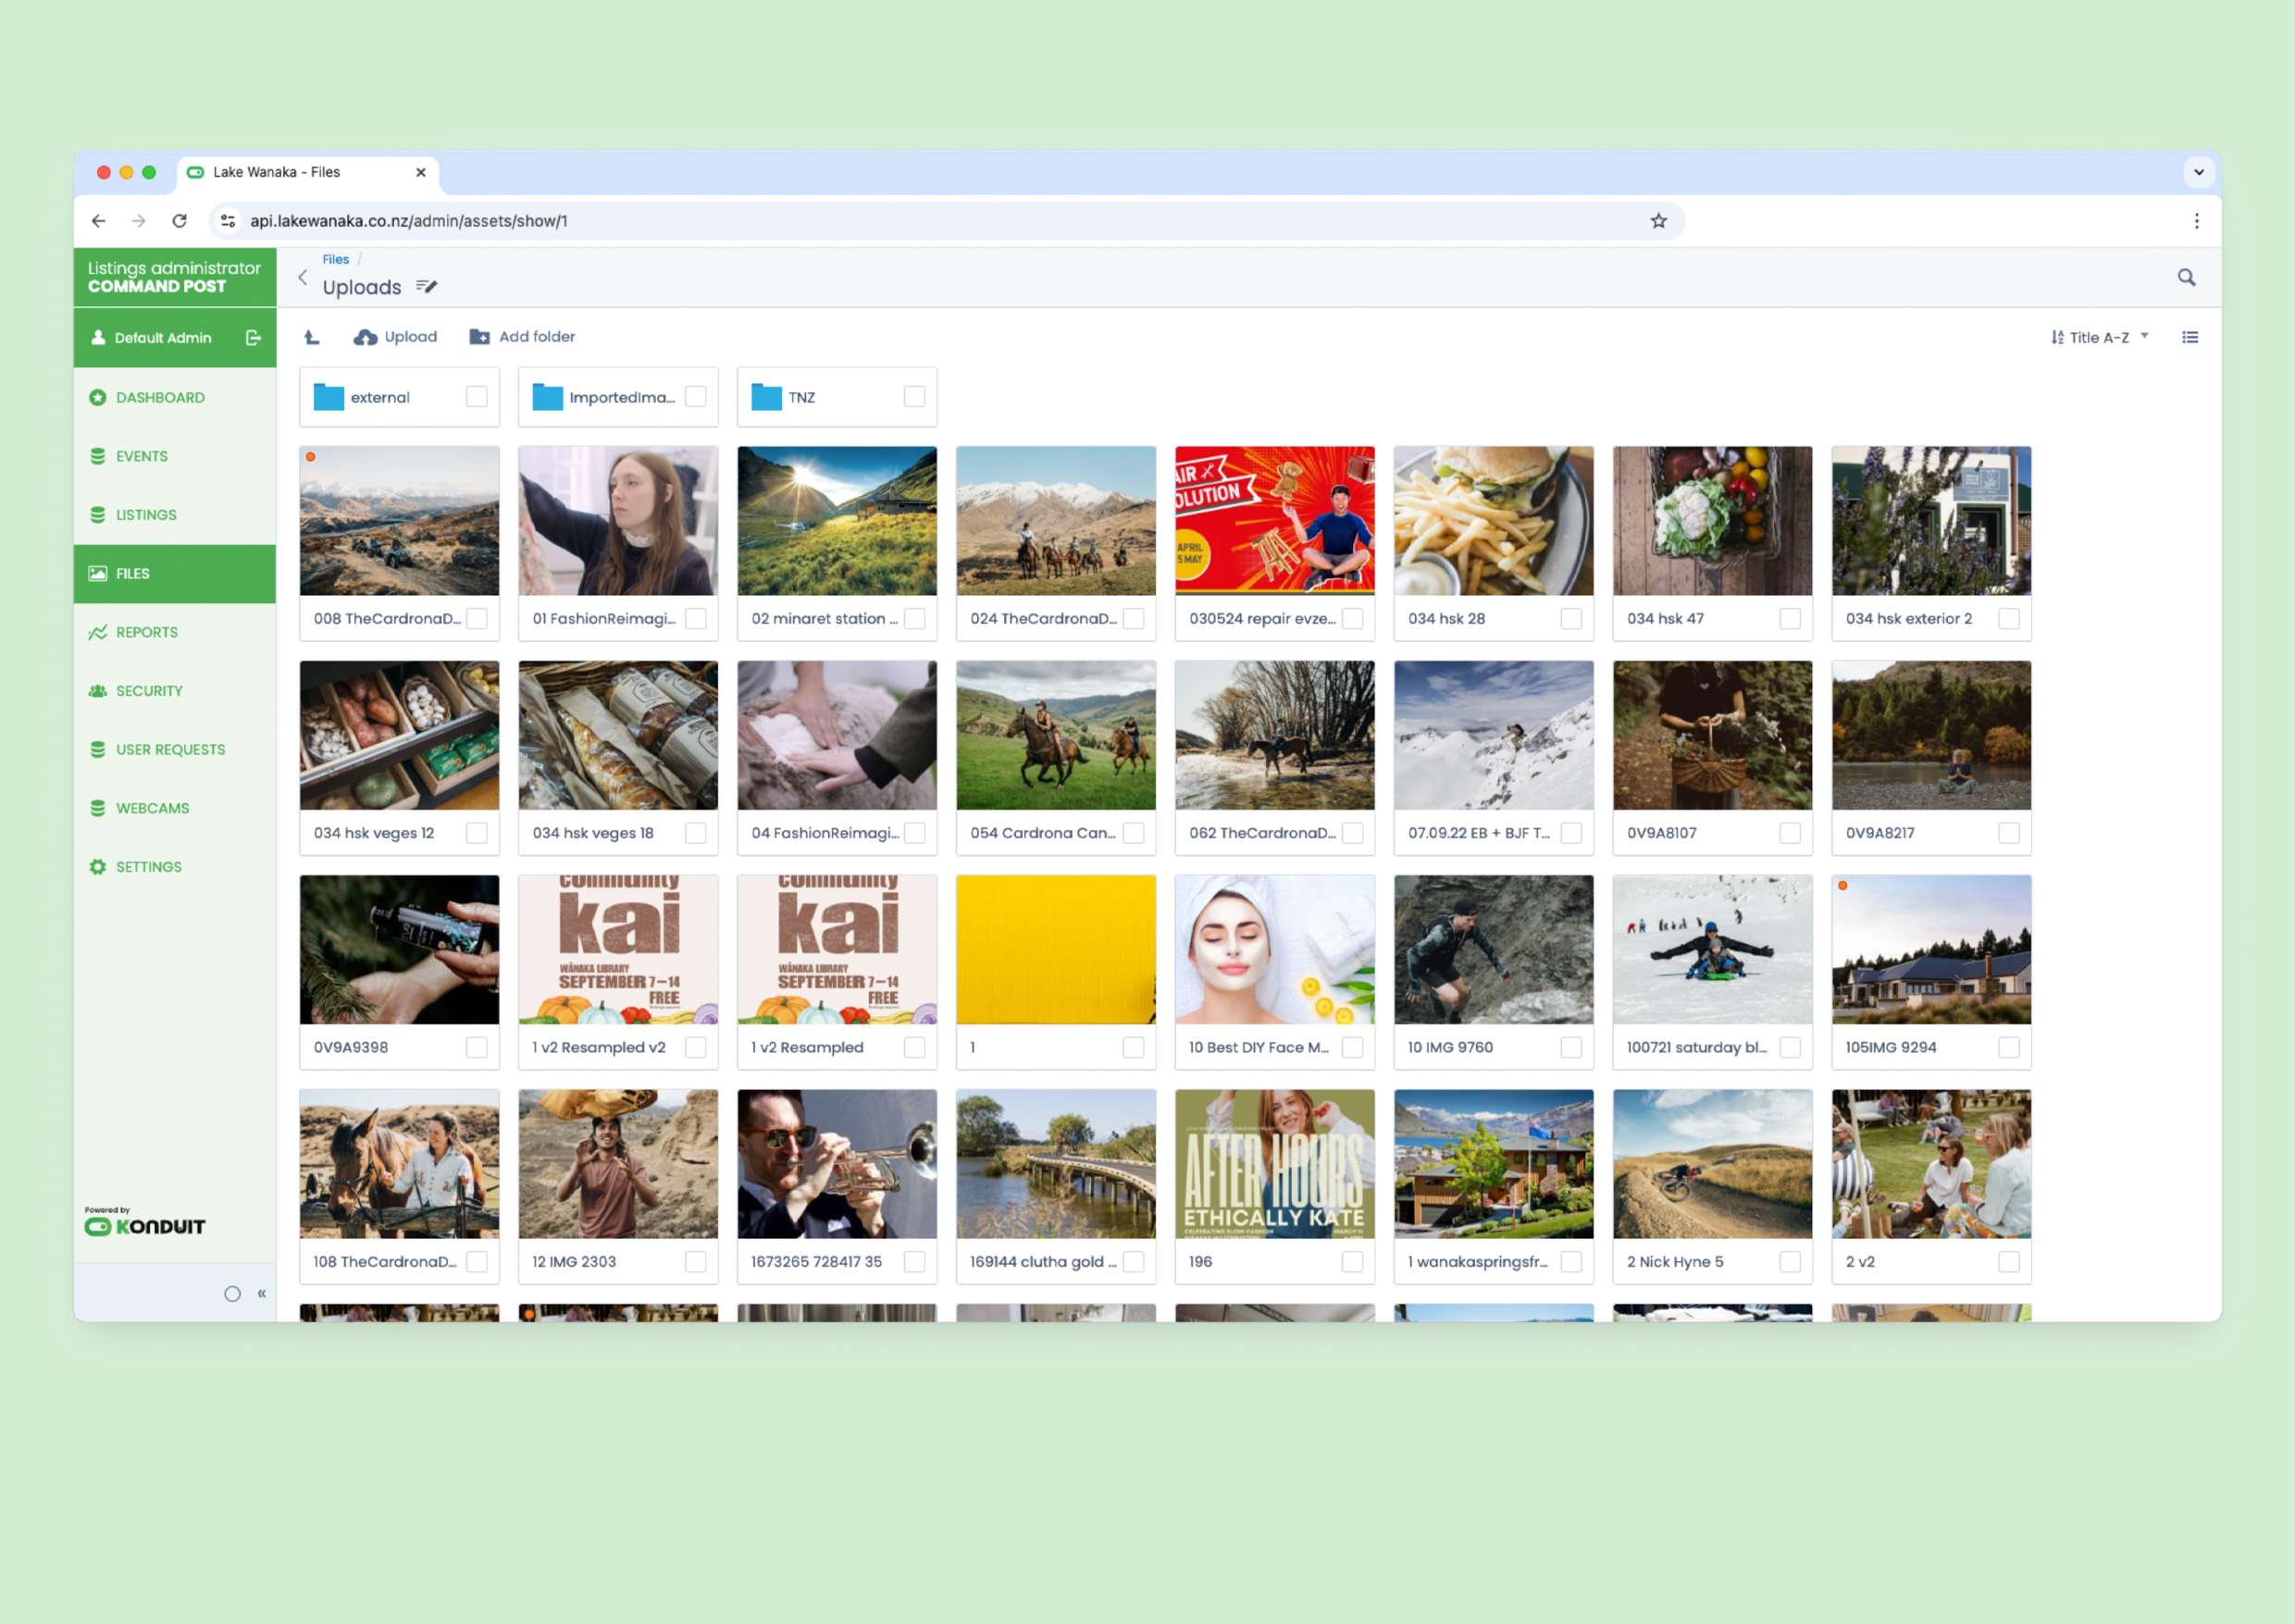The height and width of the screenshot is (1624, 2295).
Task: Open the 1673265 728417 35 trumpet thumbnail
Action: [x=837, y=1164]
